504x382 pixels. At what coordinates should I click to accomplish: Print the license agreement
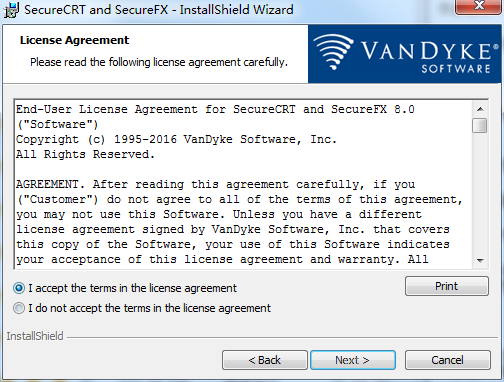pyautogui.click(x=447, y=286)
